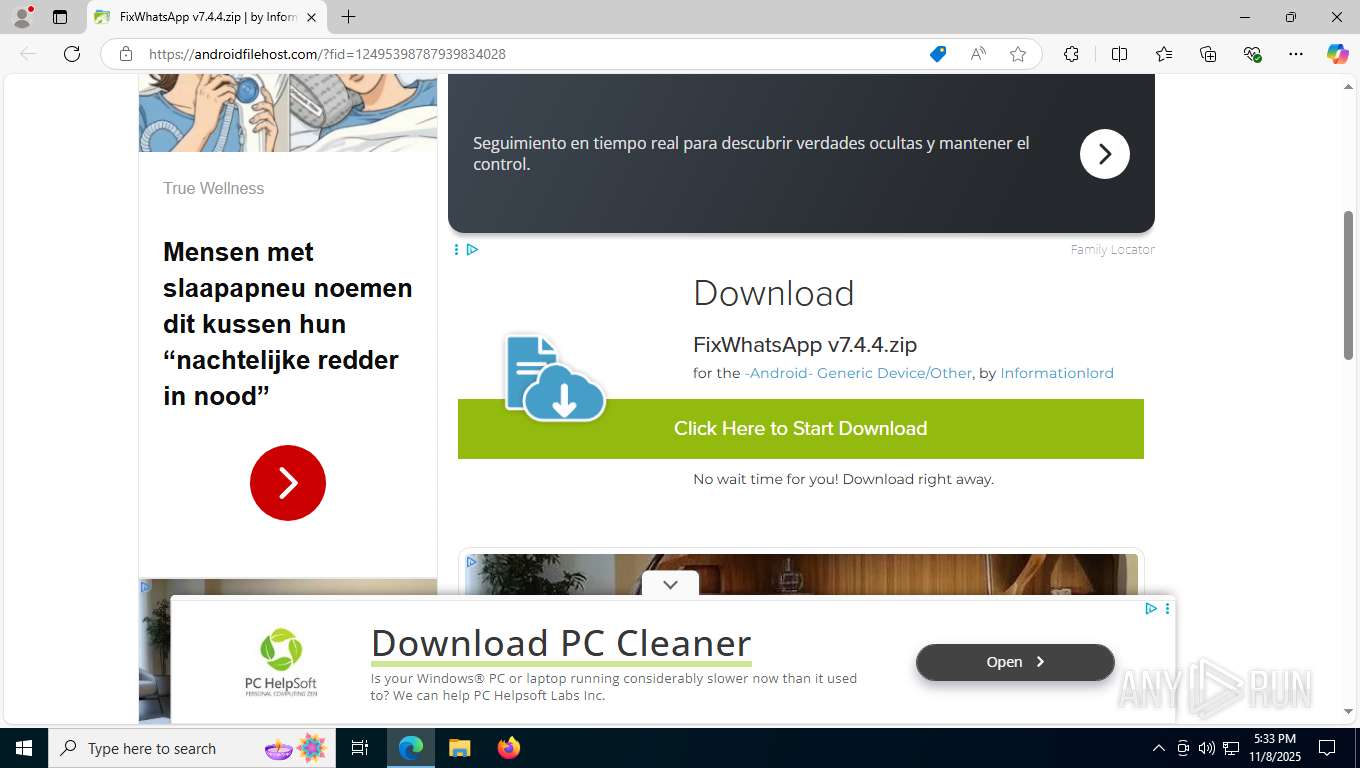
Task: Open a new browser tab
Action: pyautogui.click(x=348, y=17)
